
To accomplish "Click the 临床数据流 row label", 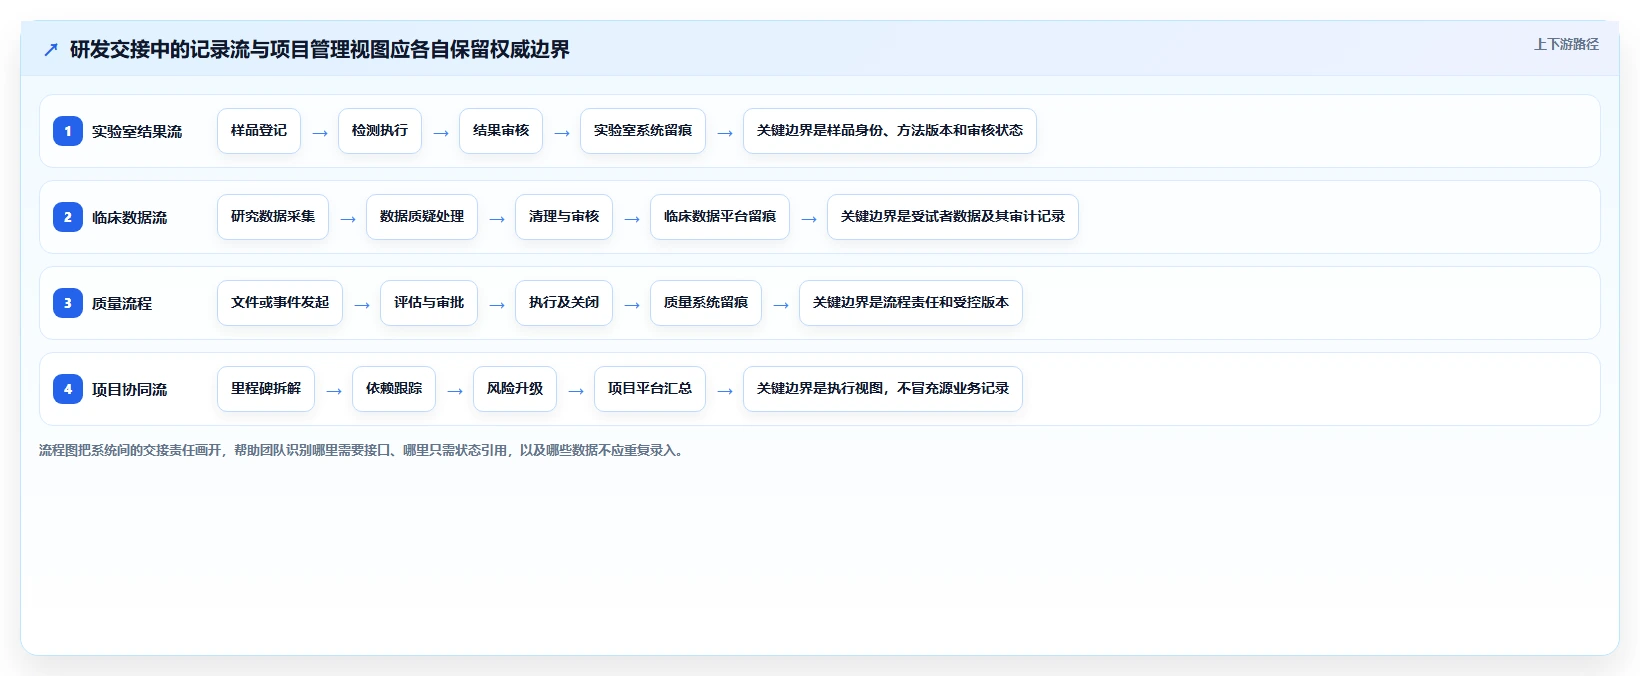I will pyautogui.click(x=130, y=217).
